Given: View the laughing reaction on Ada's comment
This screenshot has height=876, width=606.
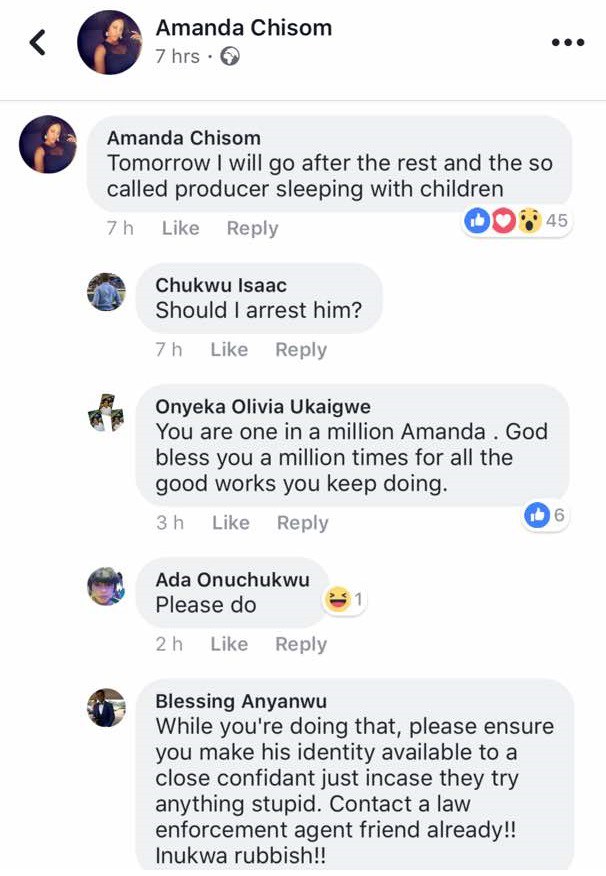Looking at the screenshot, I should (x=344, y=600).
